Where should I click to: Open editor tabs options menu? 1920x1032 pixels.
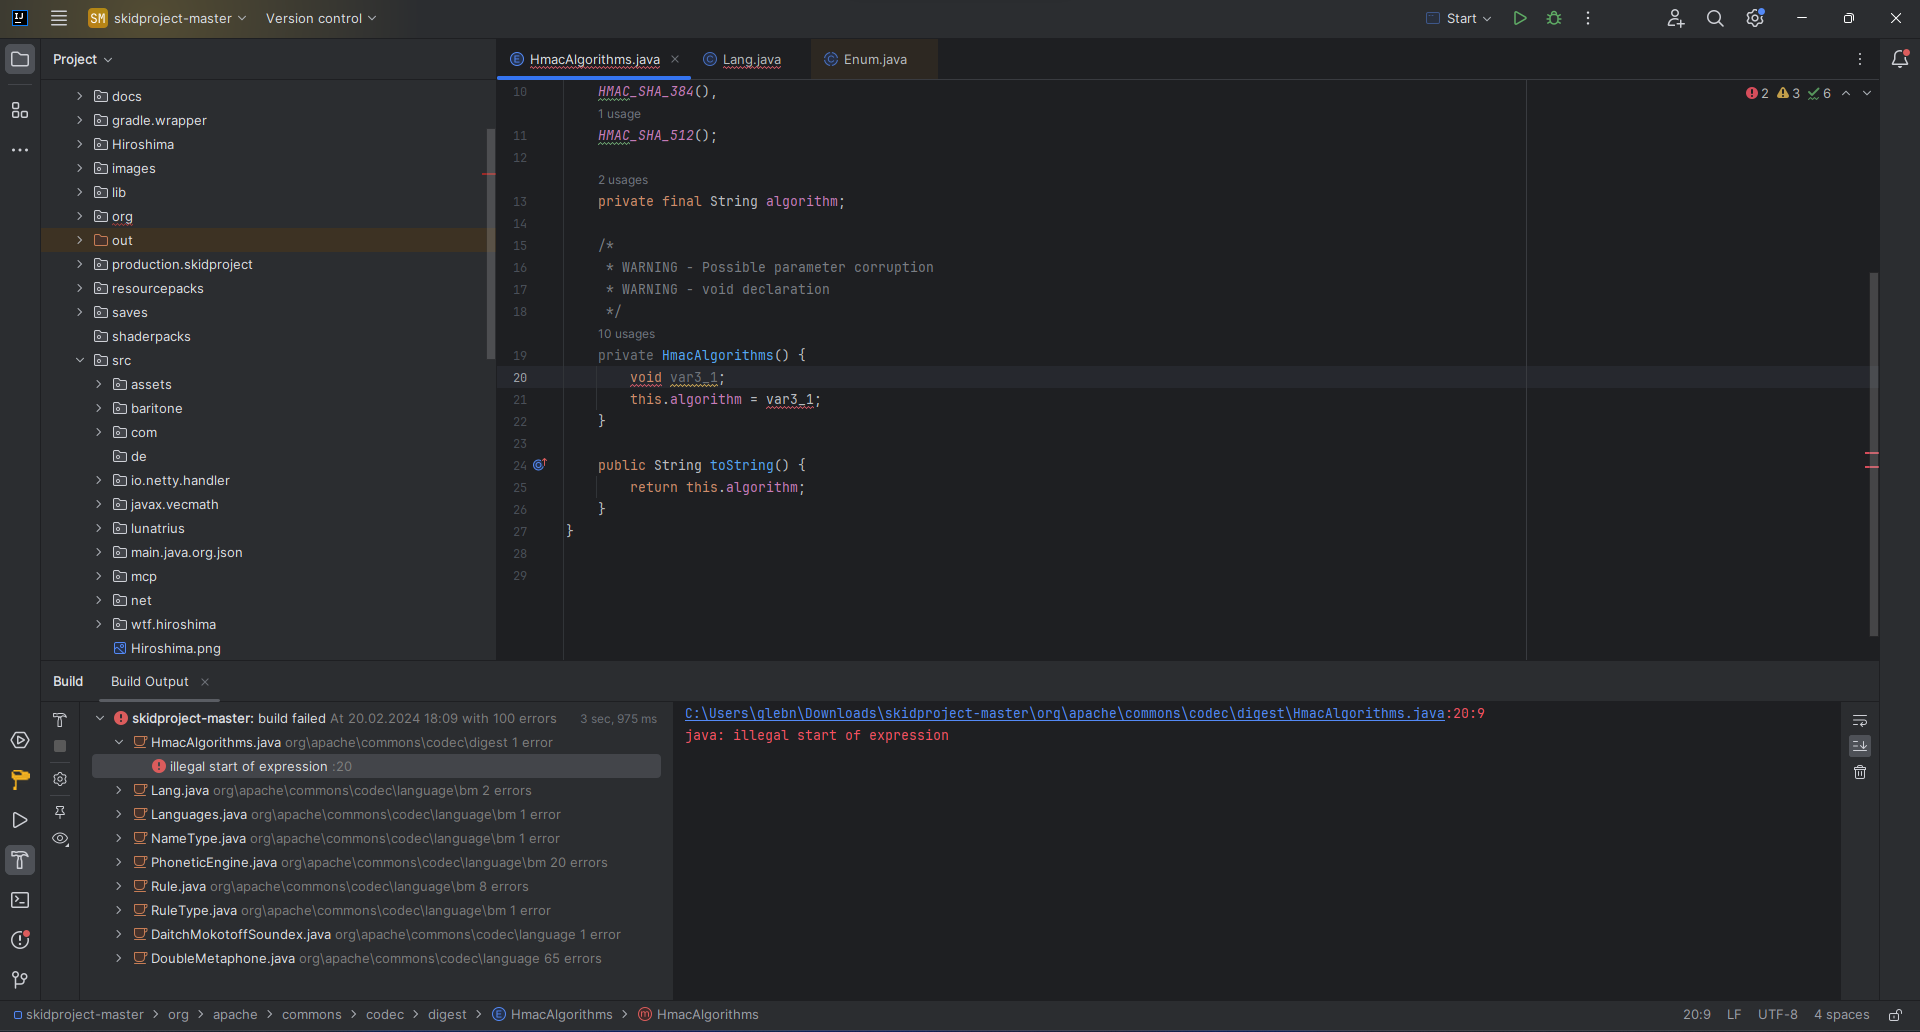point(1860,59)
